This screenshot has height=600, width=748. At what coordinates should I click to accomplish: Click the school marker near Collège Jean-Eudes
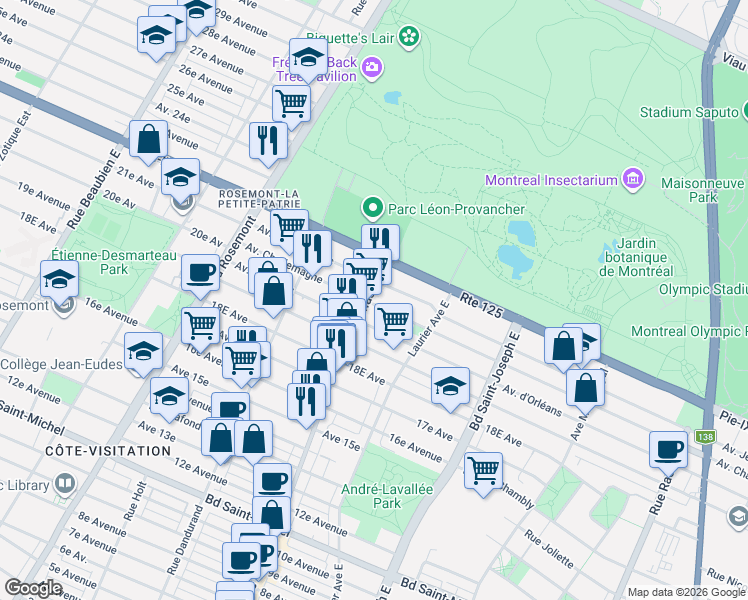click(x=144, y=352)
